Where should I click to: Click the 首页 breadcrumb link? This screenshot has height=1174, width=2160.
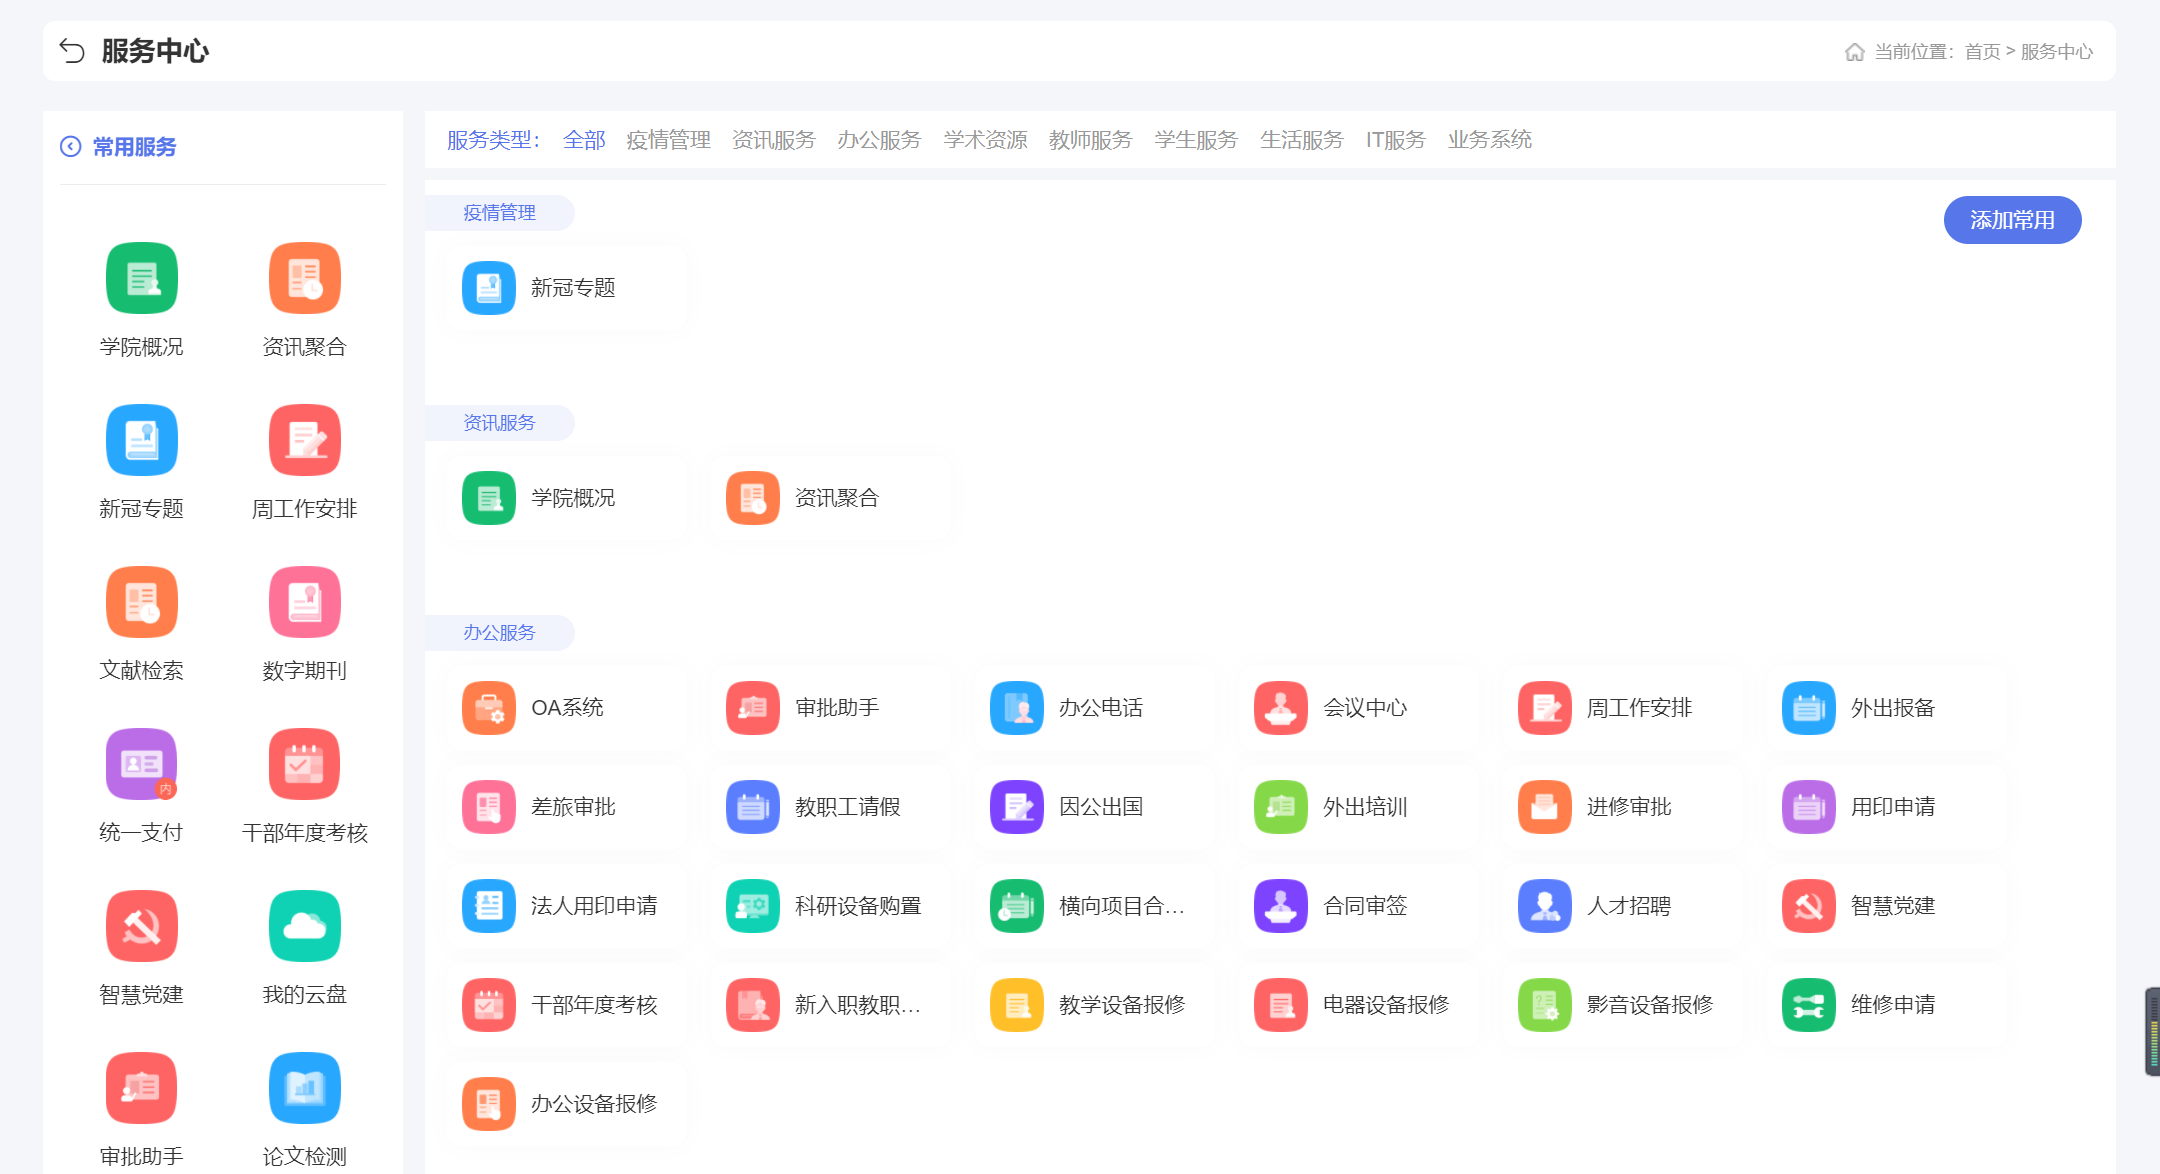1982,52
